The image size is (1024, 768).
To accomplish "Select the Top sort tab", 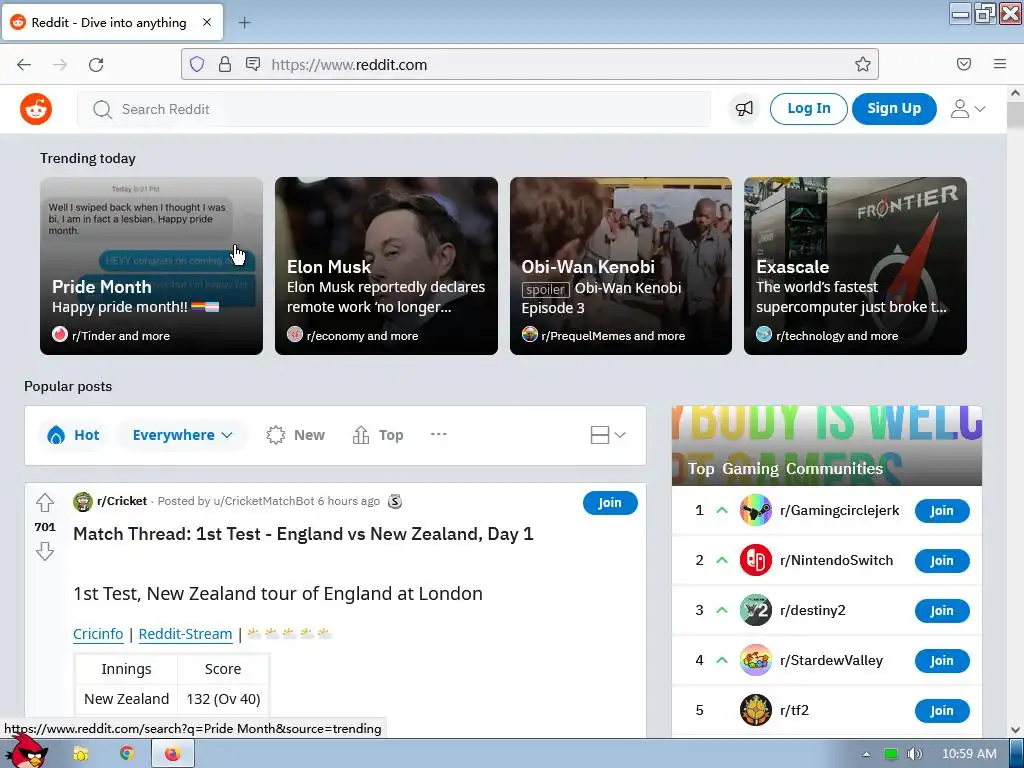I will [x=378, y=435].
